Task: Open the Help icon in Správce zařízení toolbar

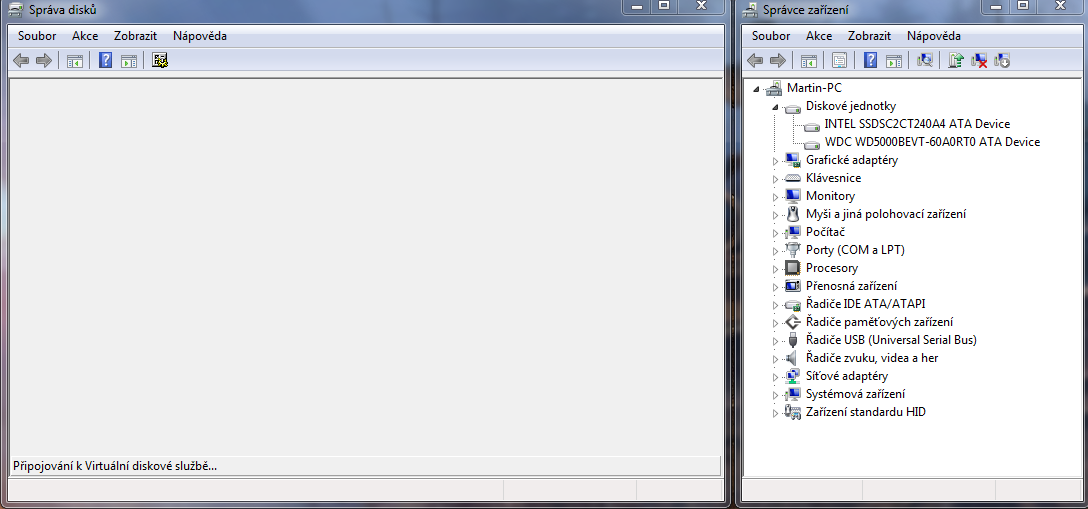Action: [870, 60]
